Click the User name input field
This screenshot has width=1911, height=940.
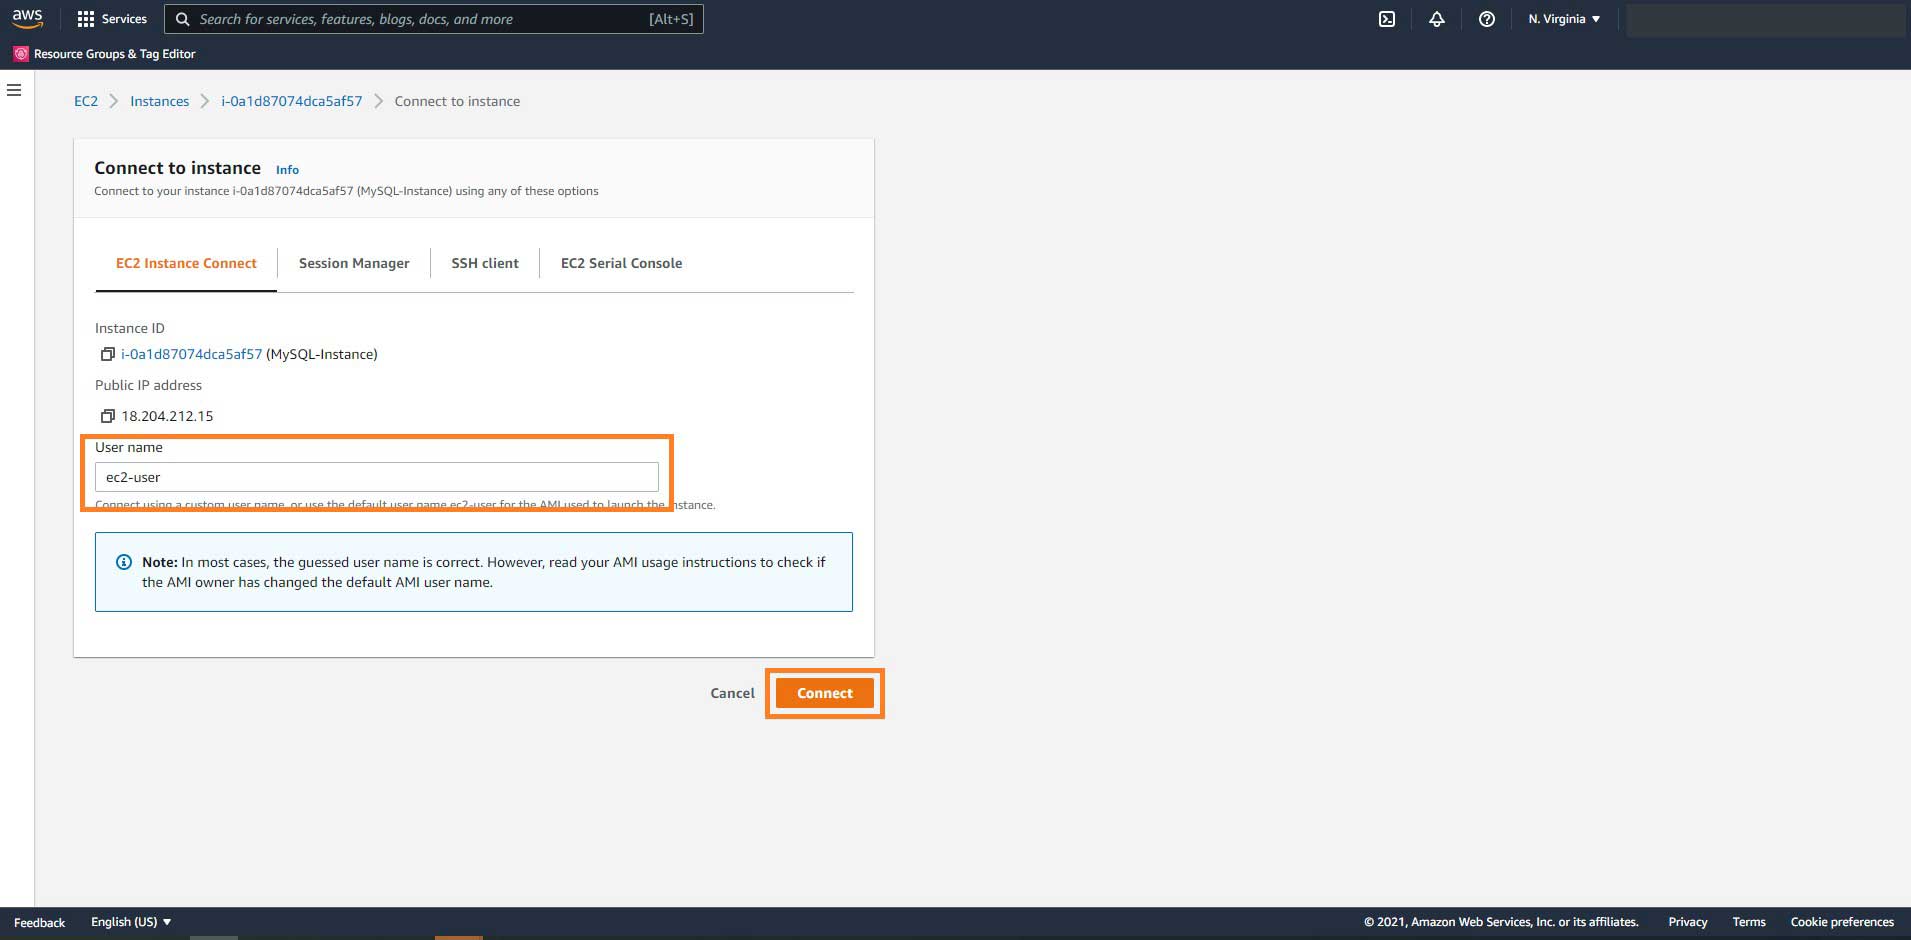pyautogui.click(x=377, y=477)
